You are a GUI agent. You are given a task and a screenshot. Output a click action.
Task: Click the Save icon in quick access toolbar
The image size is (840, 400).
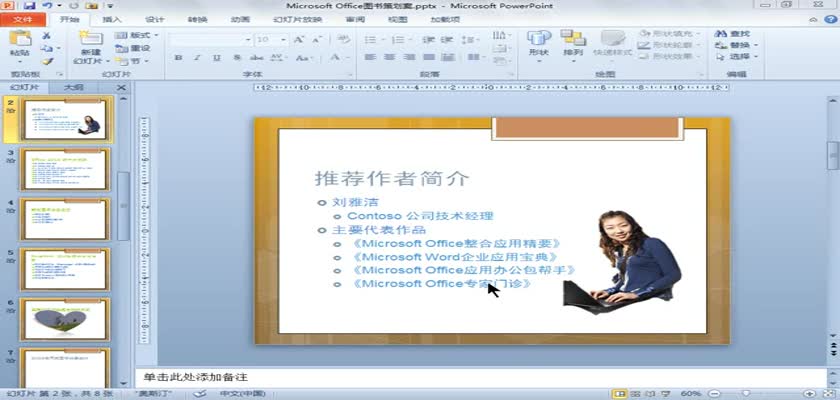[29, 6]
